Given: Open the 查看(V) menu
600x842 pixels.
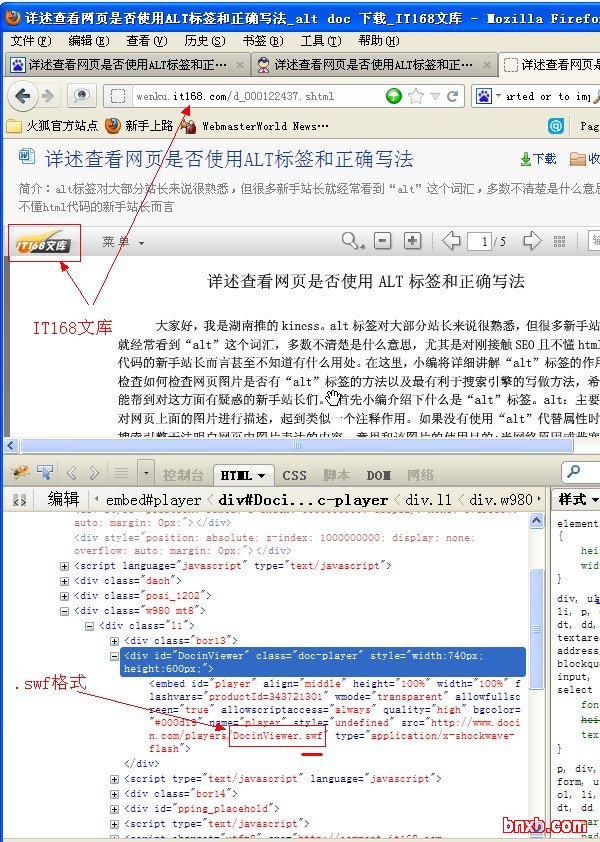Looking at the screenshot, I should tap(147, 41).
